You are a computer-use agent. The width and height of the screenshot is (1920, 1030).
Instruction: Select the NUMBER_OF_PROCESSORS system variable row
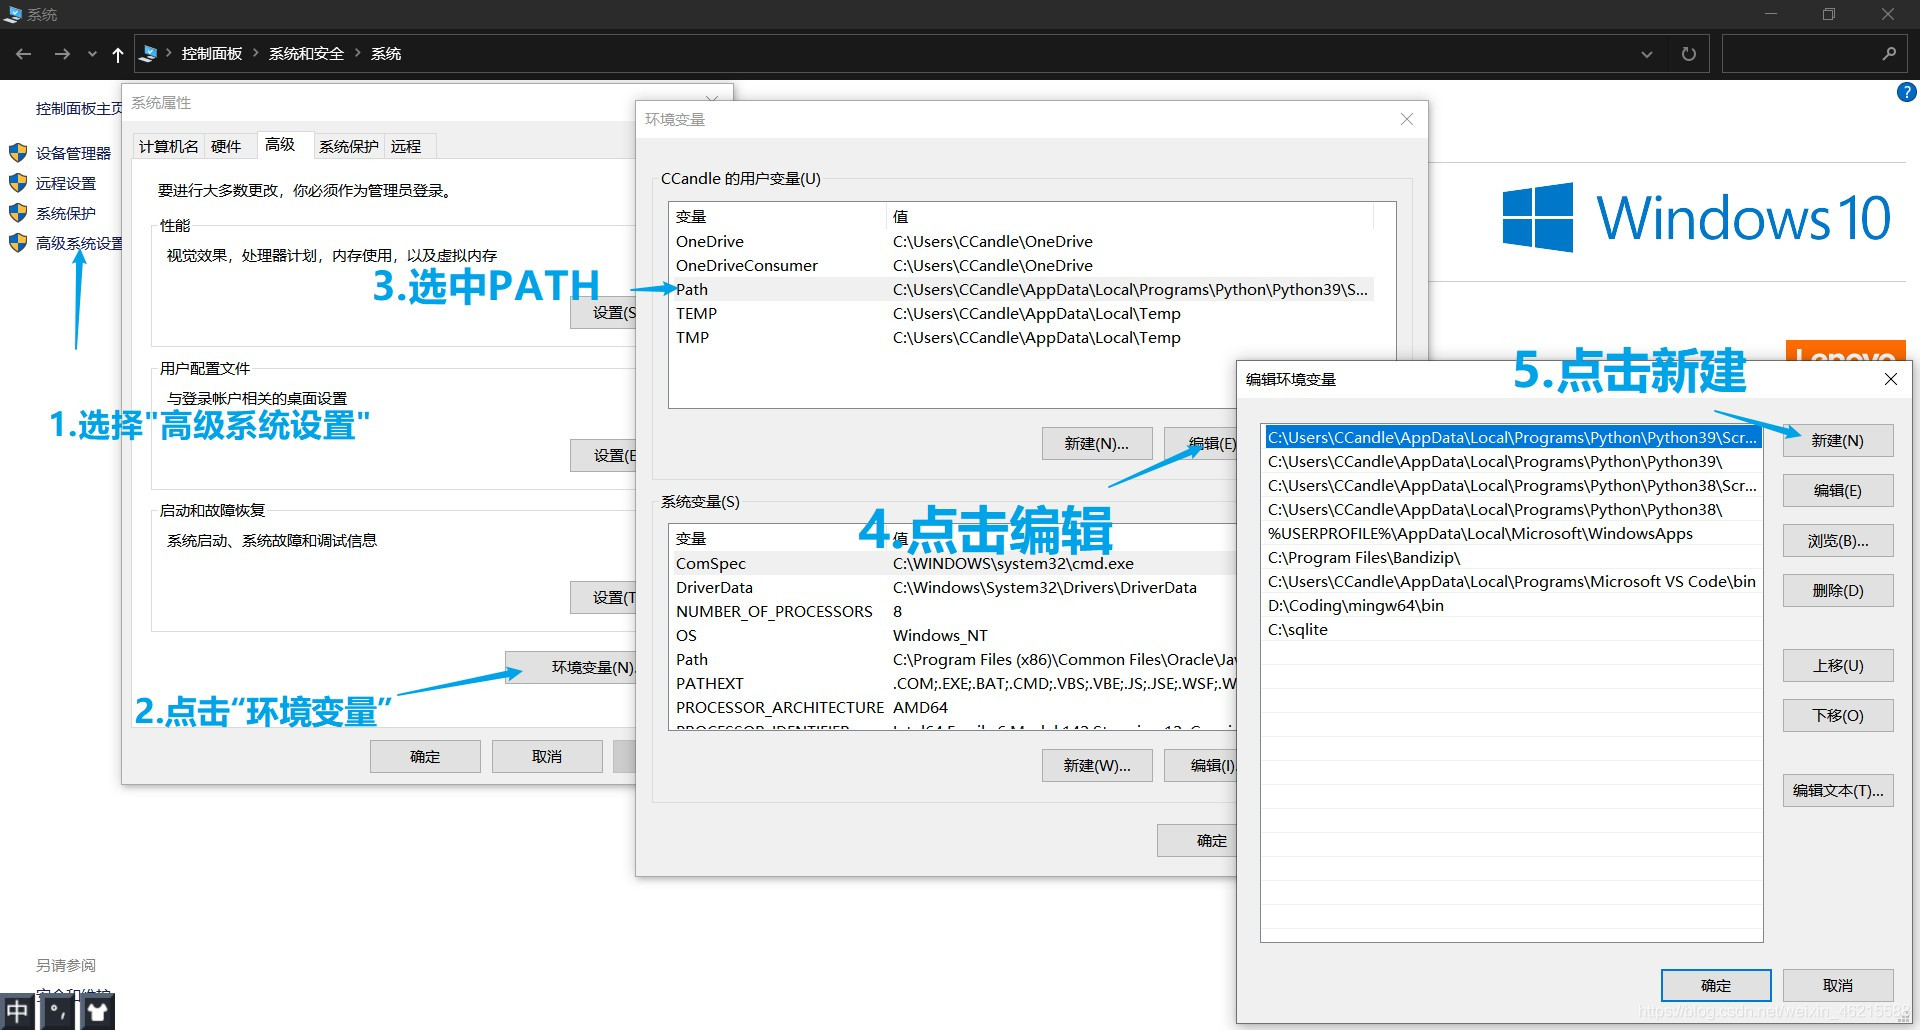(953, 611)
